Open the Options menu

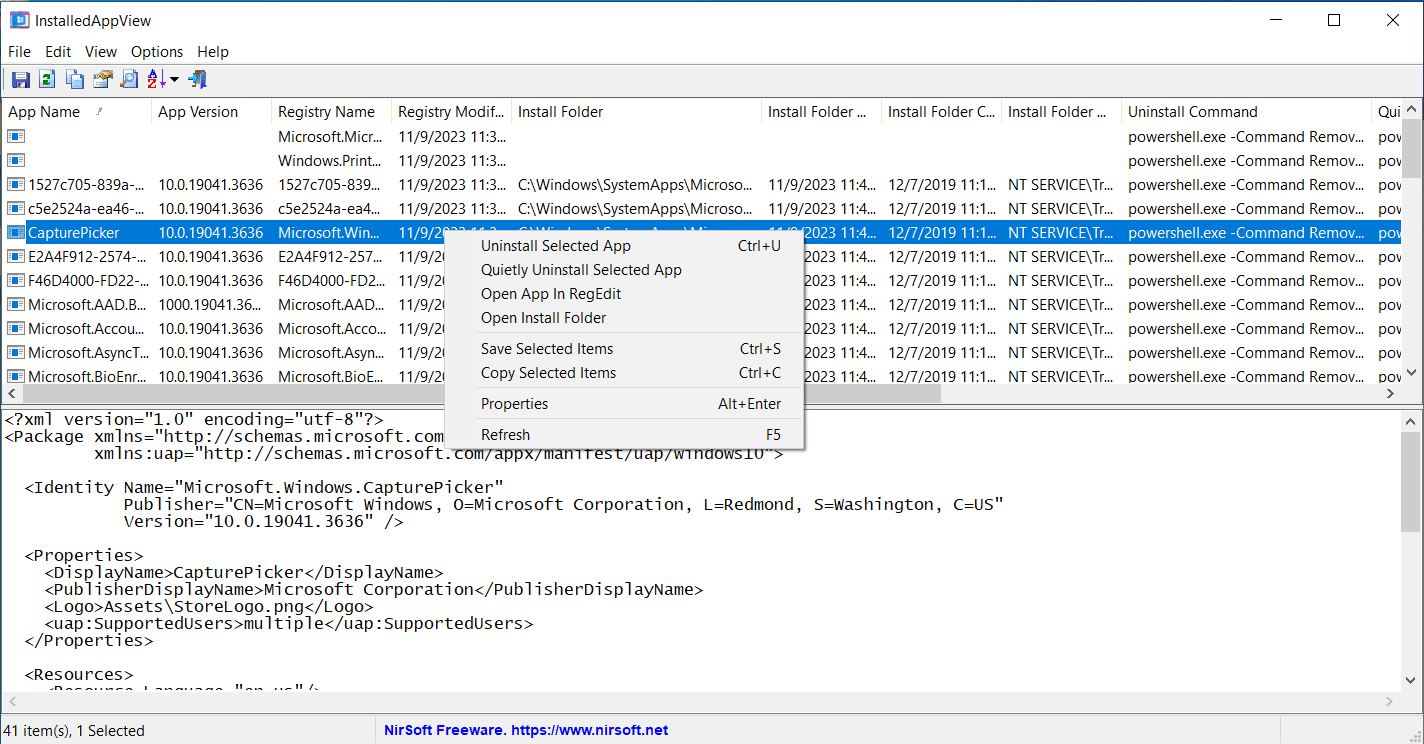tap(157, 52)
